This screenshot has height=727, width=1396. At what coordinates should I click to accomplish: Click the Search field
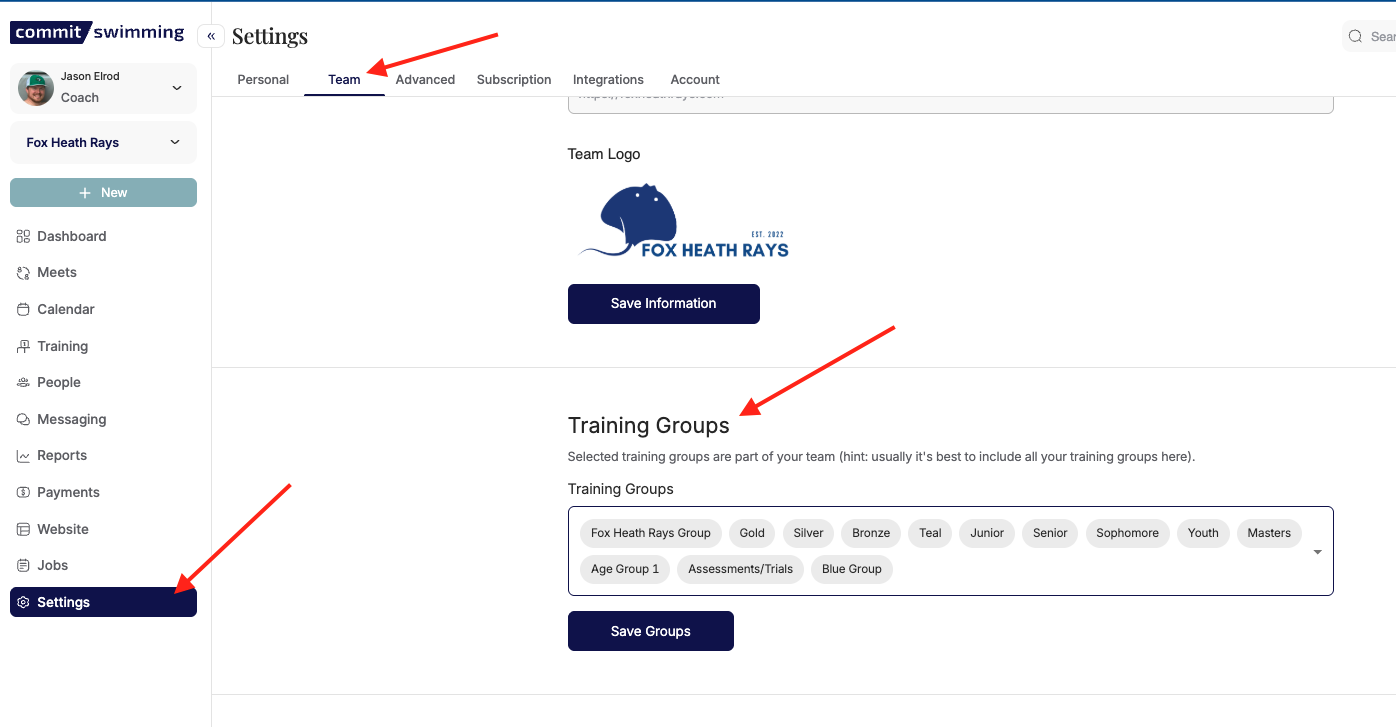point(1370,36)
